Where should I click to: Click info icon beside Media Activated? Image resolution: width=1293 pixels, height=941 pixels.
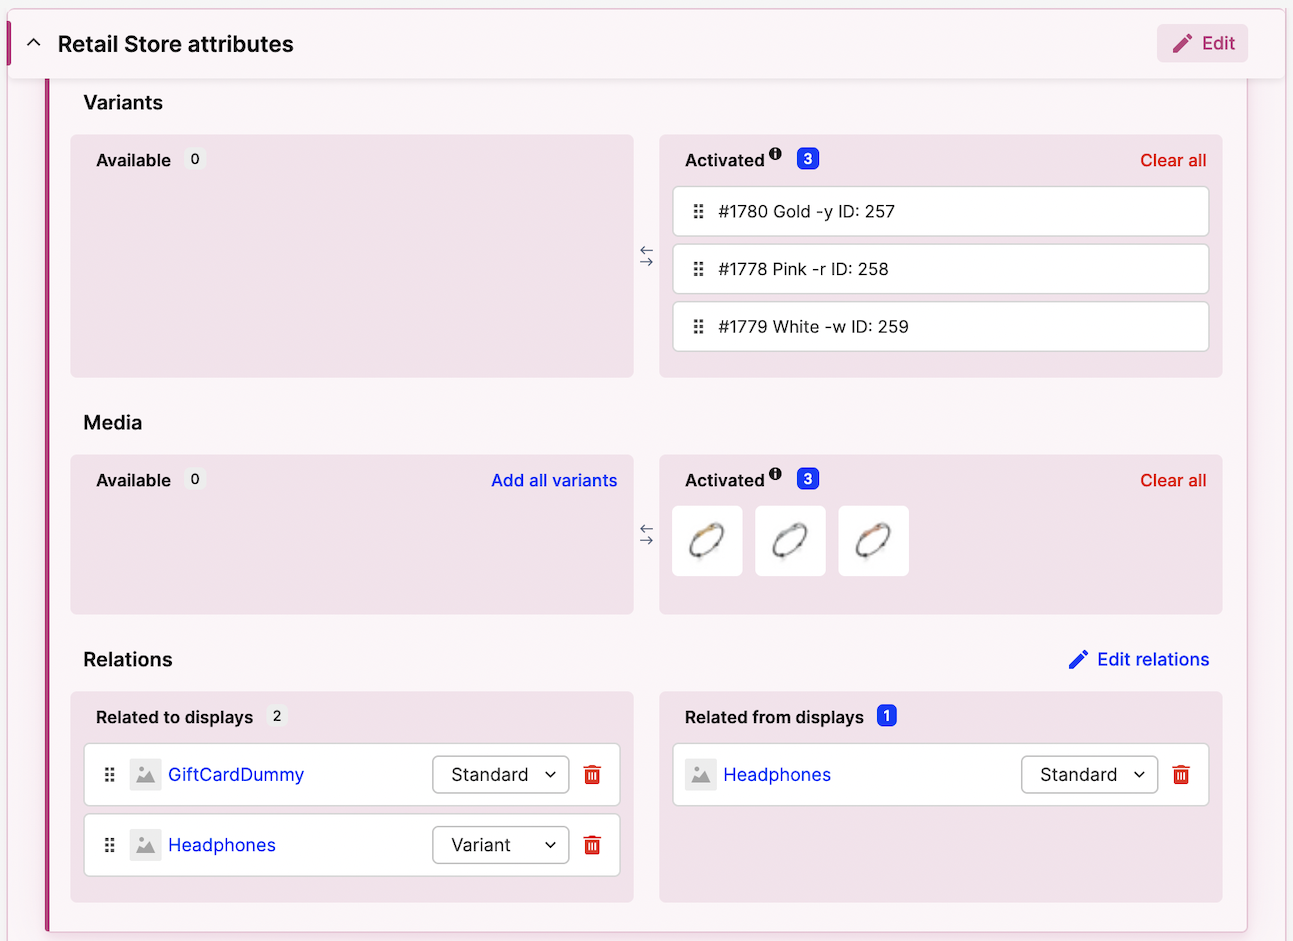(x=775, y=474)
